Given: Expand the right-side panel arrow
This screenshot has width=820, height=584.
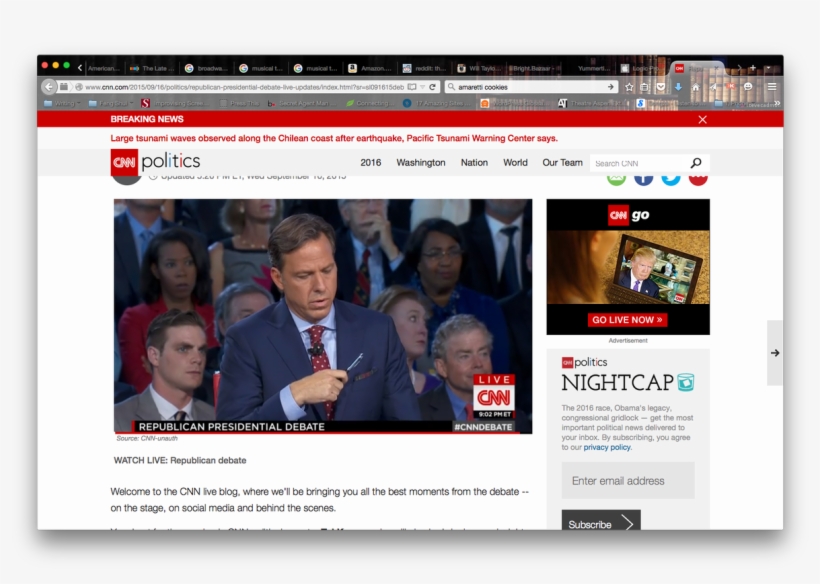Looking at the screenshot, I should point(775,351).
